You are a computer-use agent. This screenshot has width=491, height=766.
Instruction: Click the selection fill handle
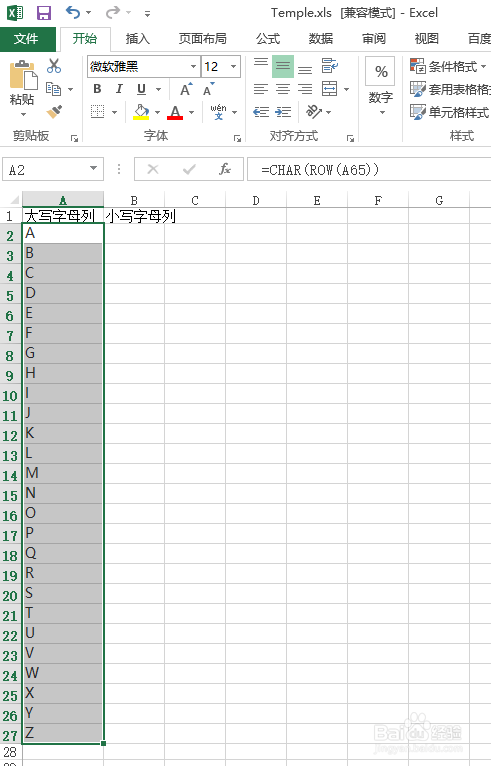103,743
